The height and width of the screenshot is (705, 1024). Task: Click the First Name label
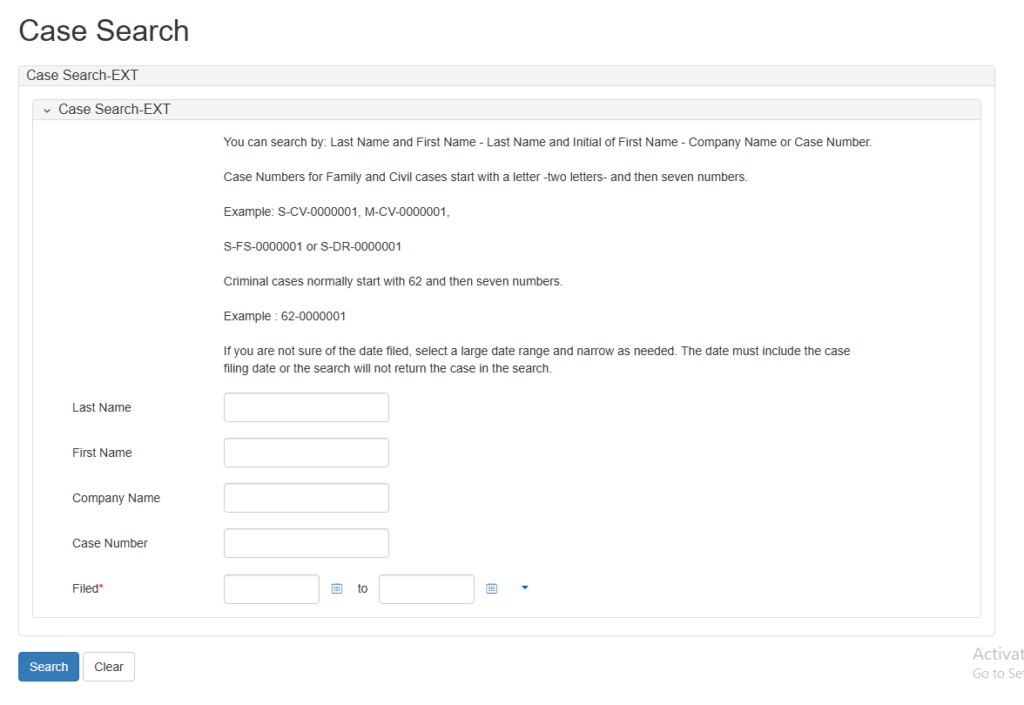[x=102, y=453]
